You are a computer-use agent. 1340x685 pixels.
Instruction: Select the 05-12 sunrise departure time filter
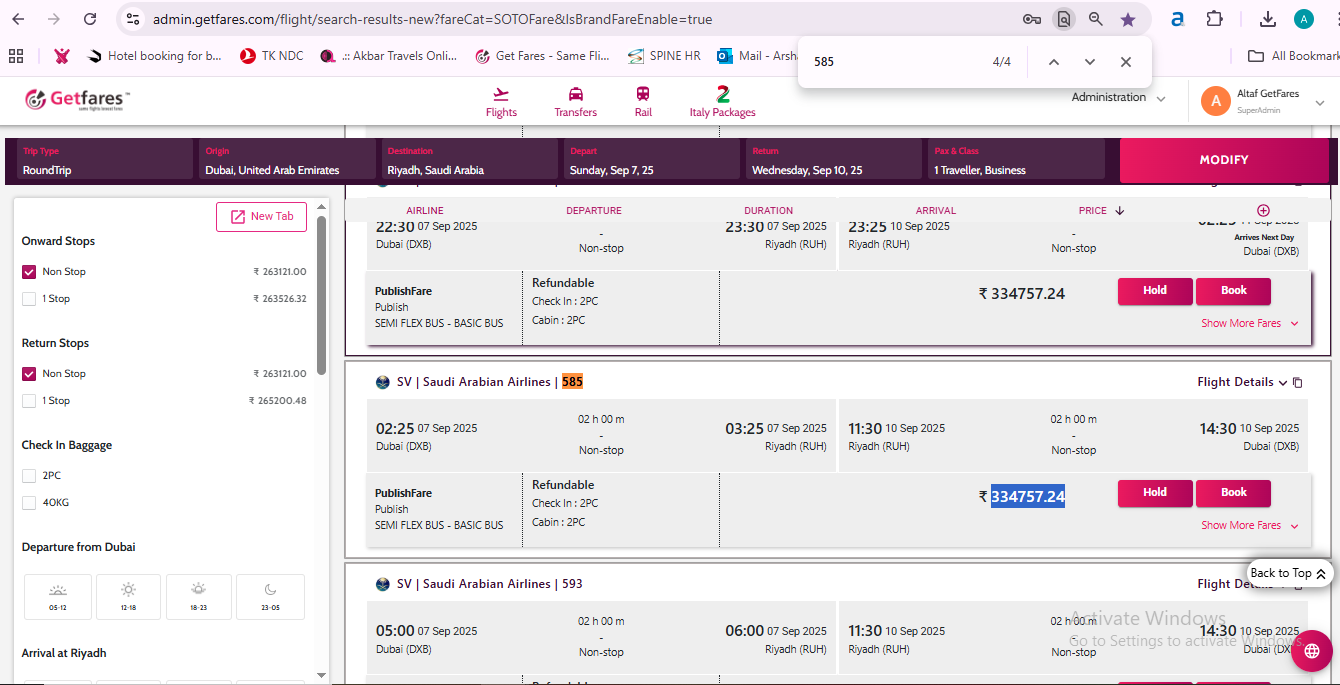pos(58,596)
